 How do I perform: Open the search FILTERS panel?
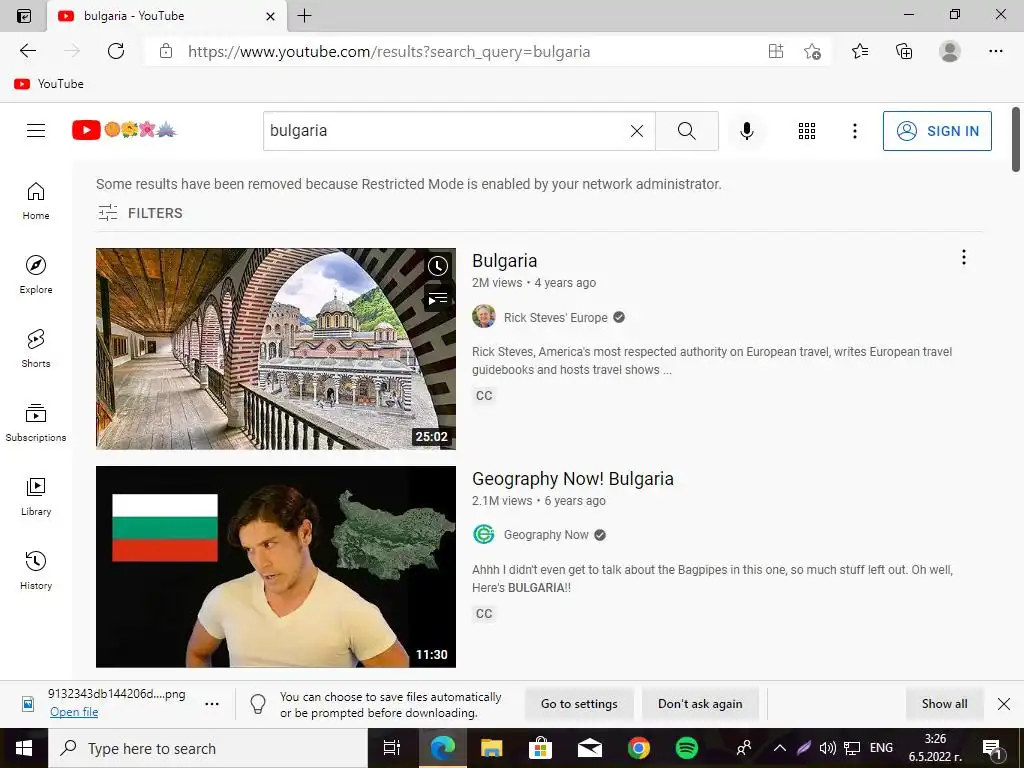click(x=140, y=213)
